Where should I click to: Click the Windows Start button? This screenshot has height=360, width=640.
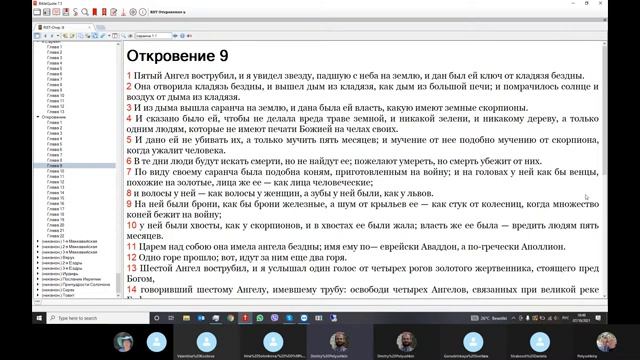tap(39, 318)
